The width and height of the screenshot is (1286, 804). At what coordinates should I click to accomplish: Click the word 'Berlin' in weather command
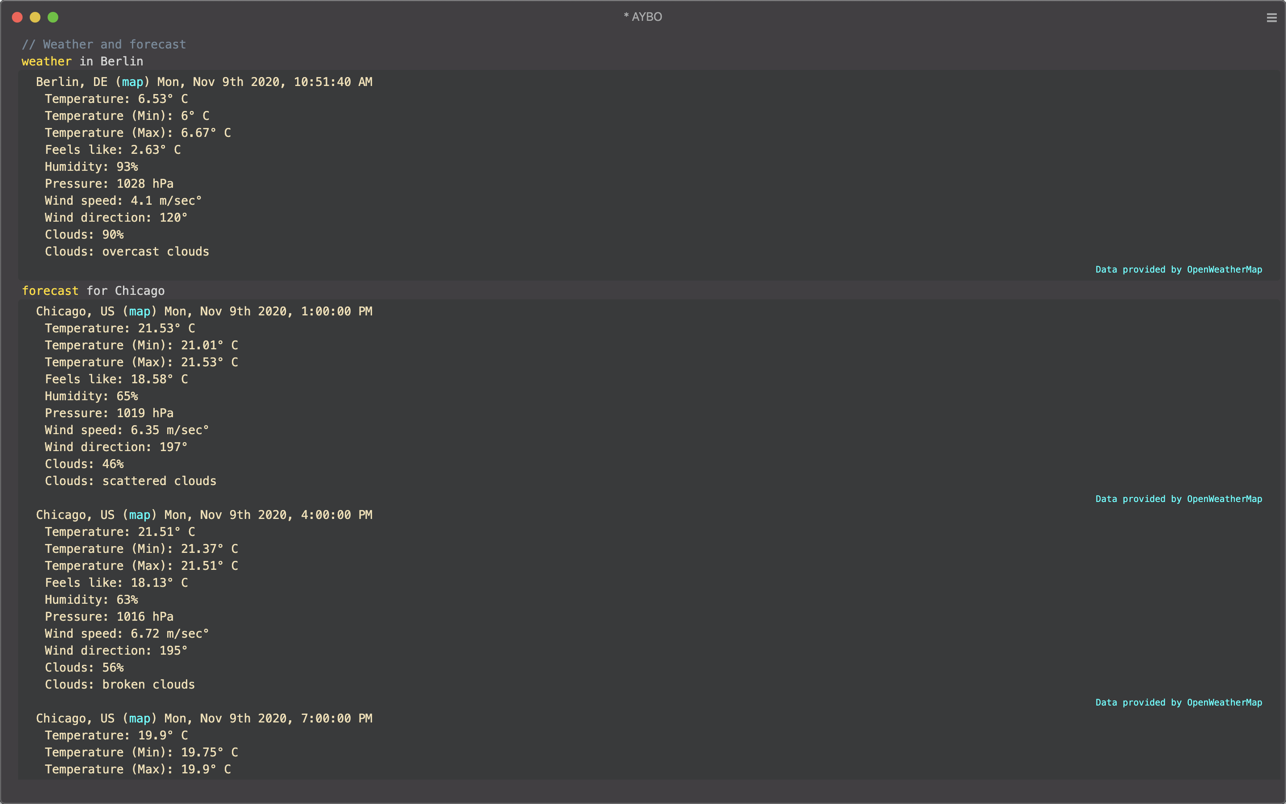pos(121,61)
